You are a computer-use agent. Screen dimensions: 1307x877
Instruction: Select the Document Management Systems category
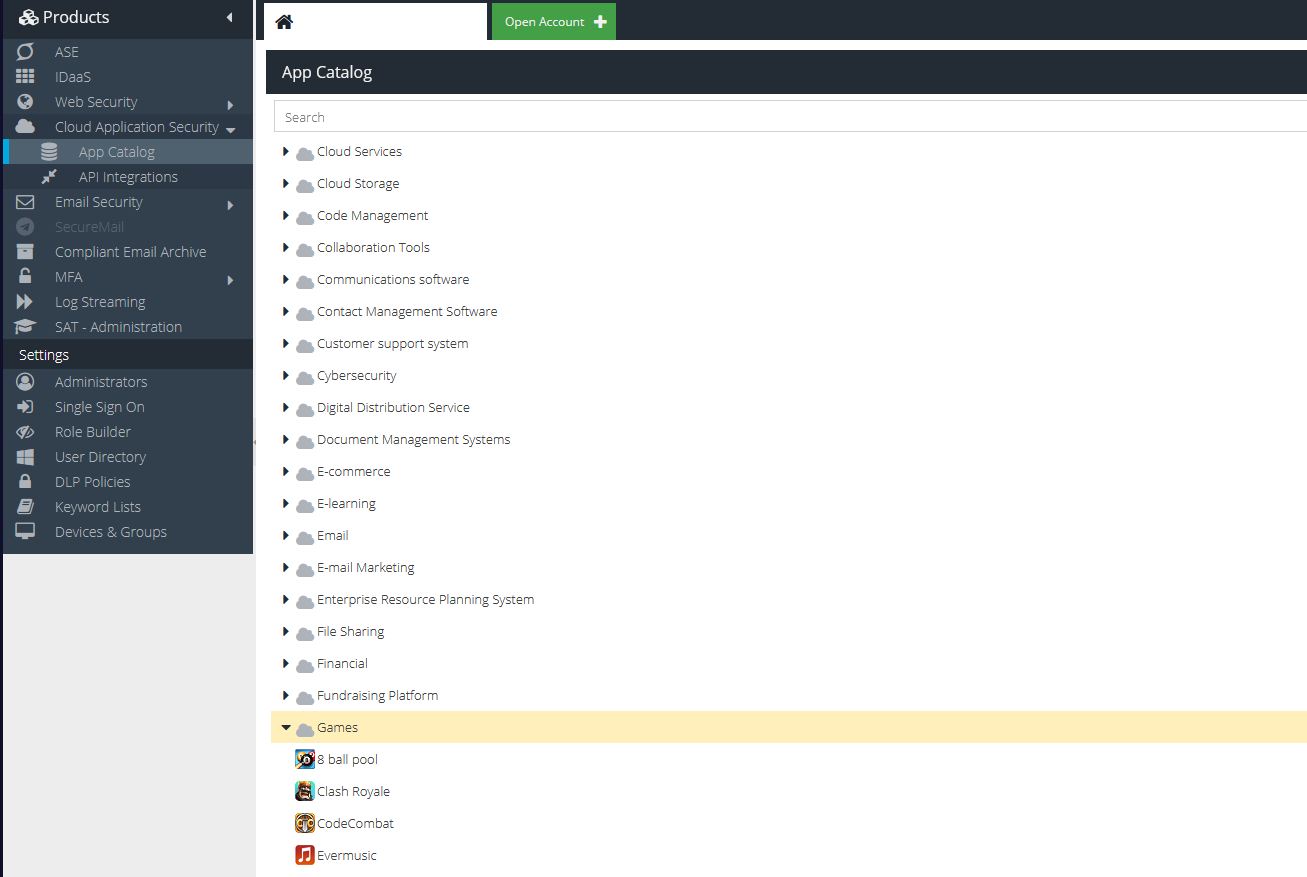coord(413,439)
